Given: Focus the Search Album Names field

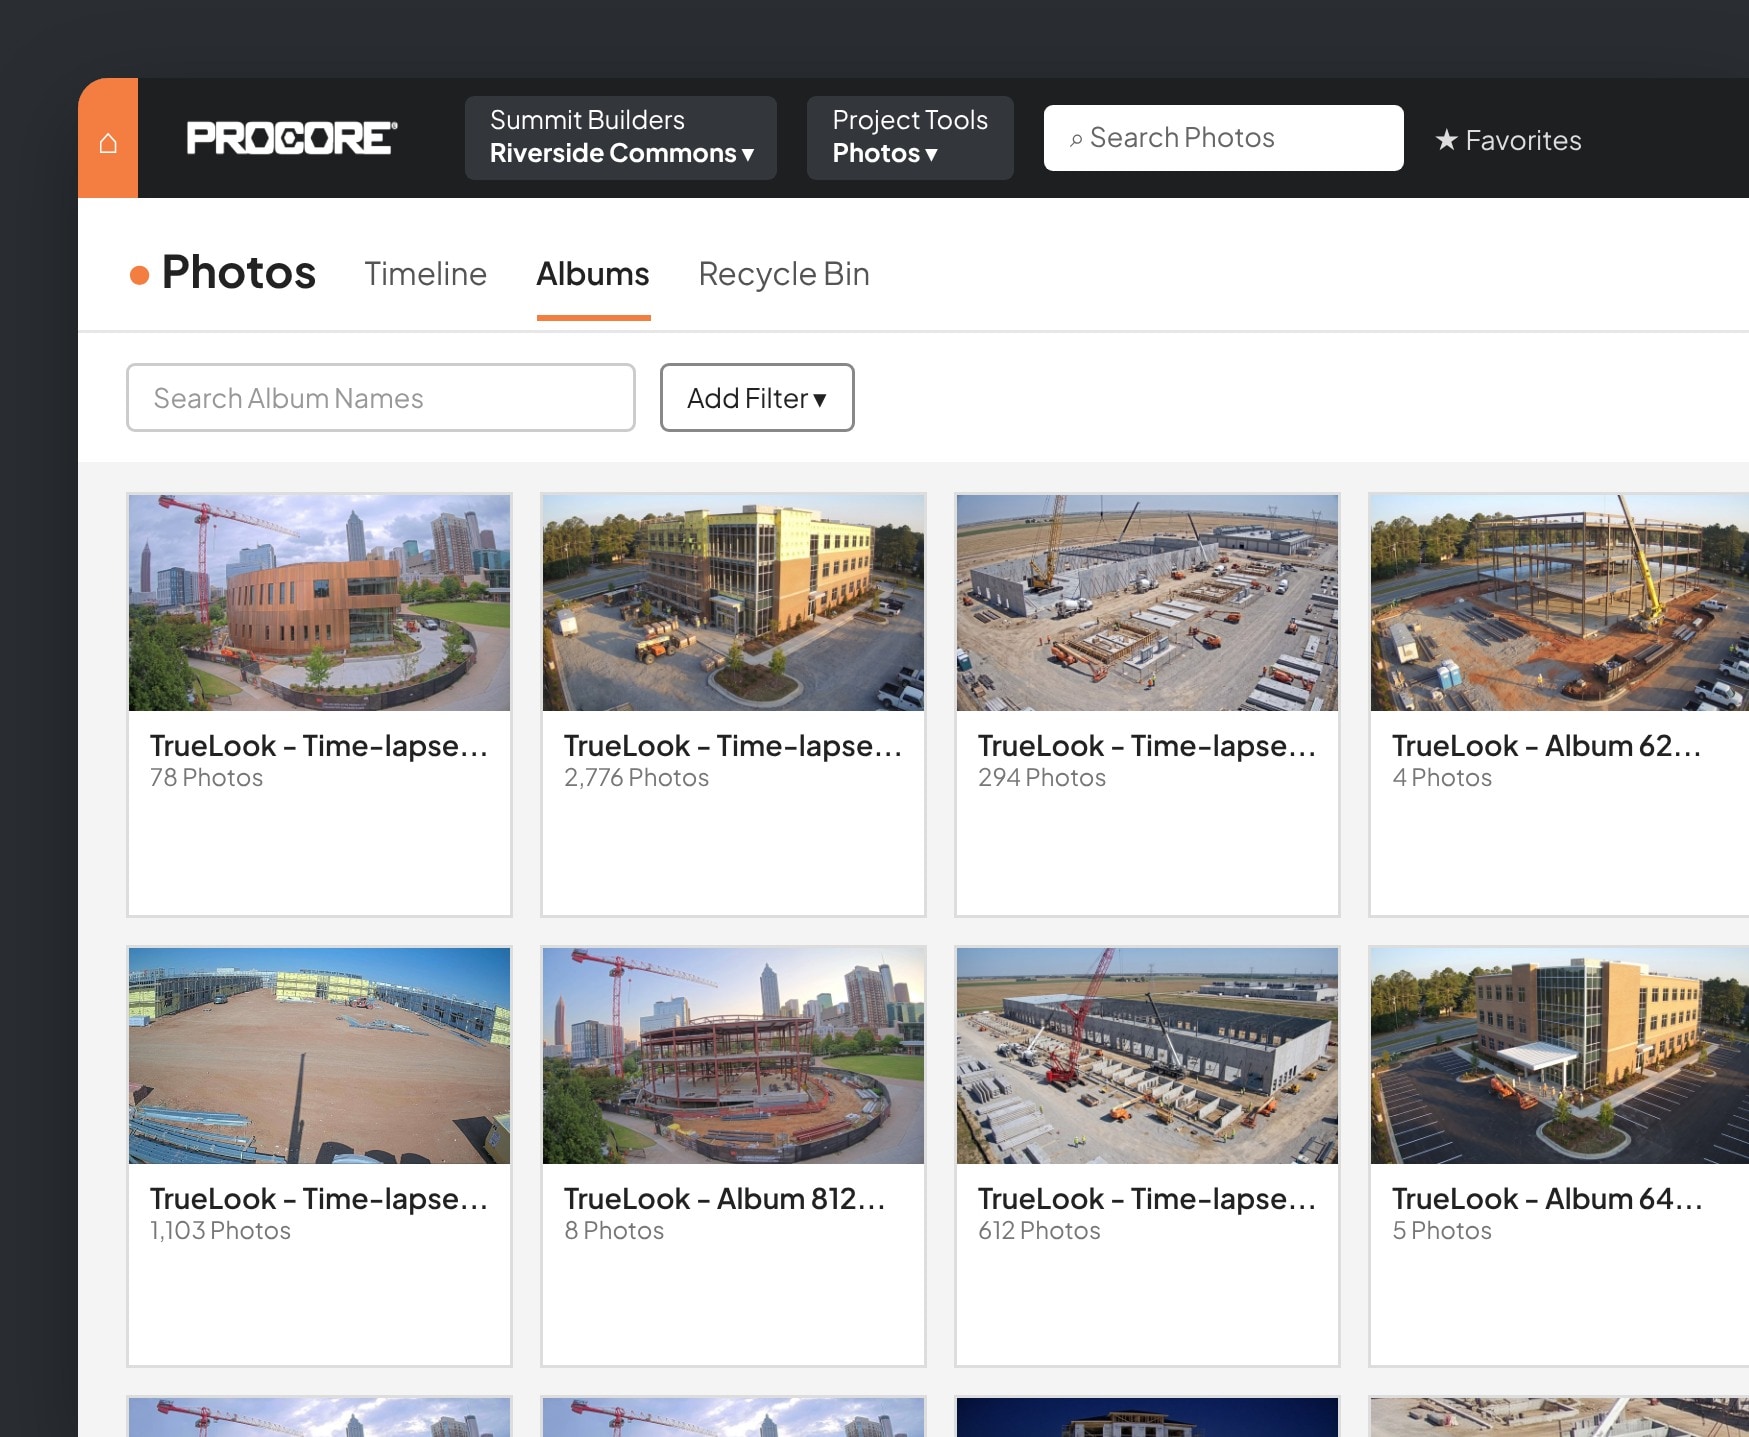Looking at the screenshot, I should 381,398.
